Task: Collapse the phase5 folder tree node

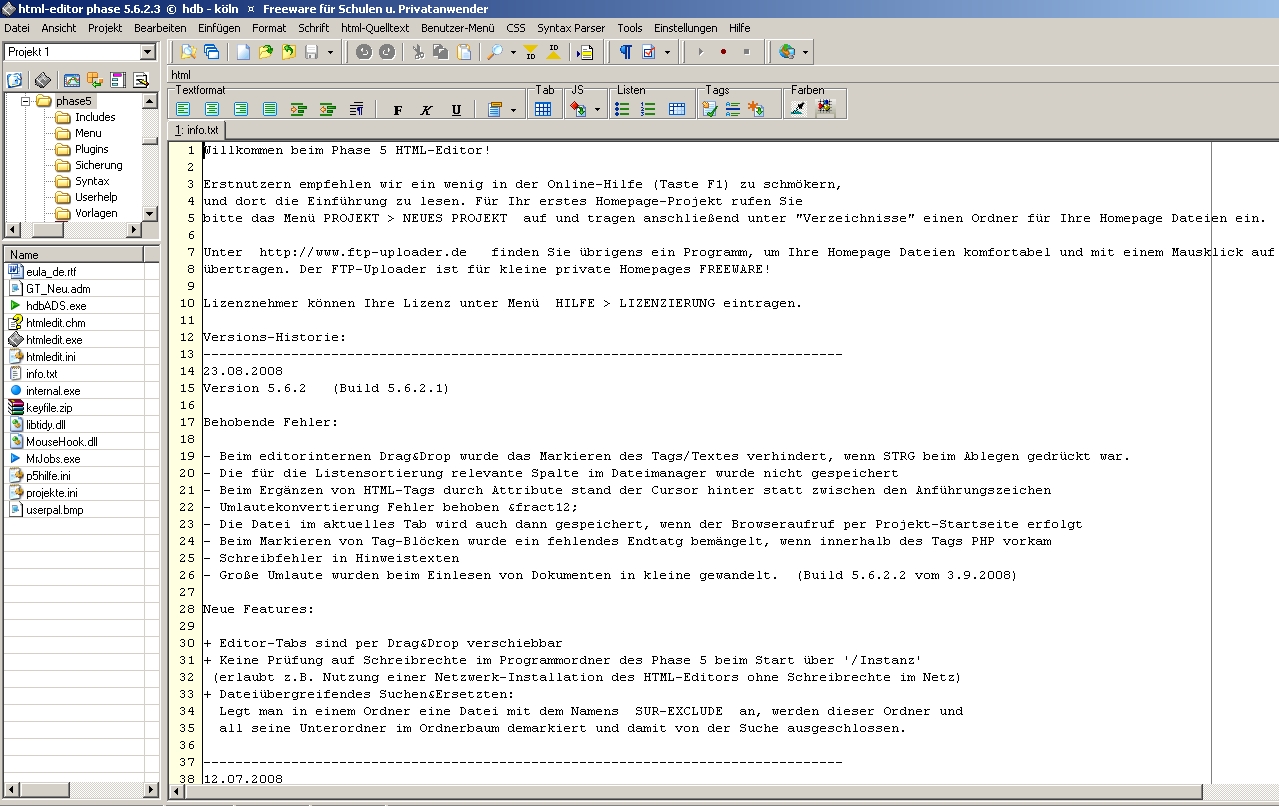Action: (x=26, y=101)
